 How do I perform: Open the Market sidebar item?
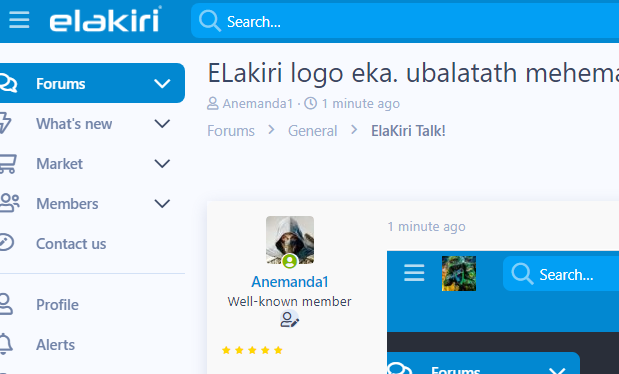click(60, 164)
